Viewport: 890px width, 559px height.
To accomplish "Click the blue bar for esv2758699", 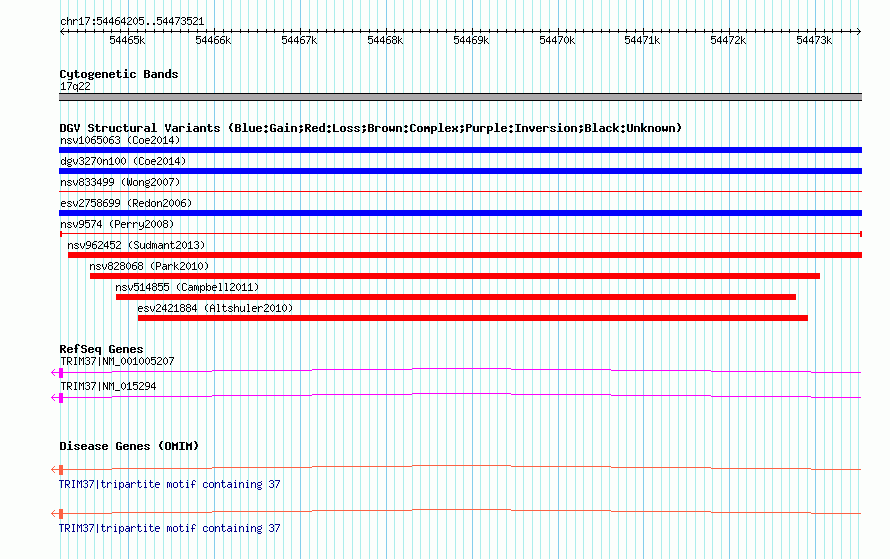I will point(460,213).
